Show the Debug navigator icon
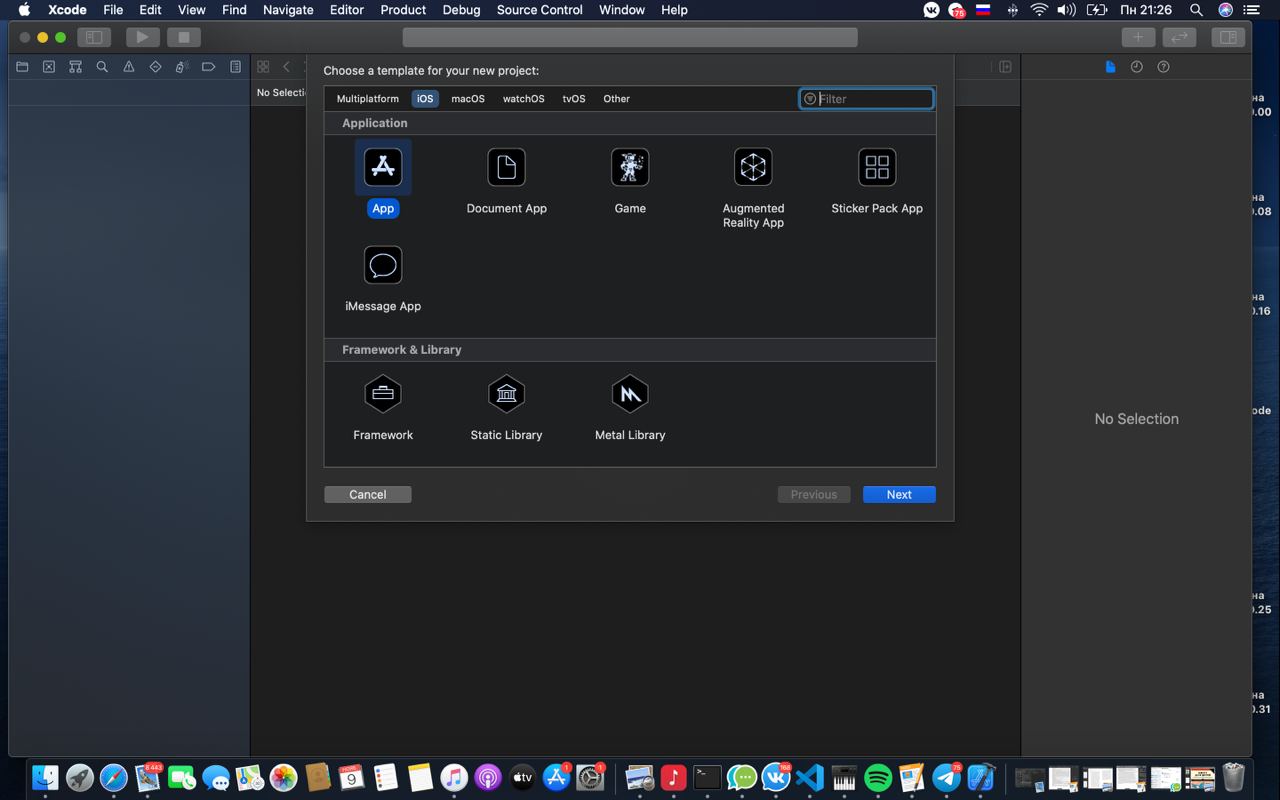 tap(182, 67)
